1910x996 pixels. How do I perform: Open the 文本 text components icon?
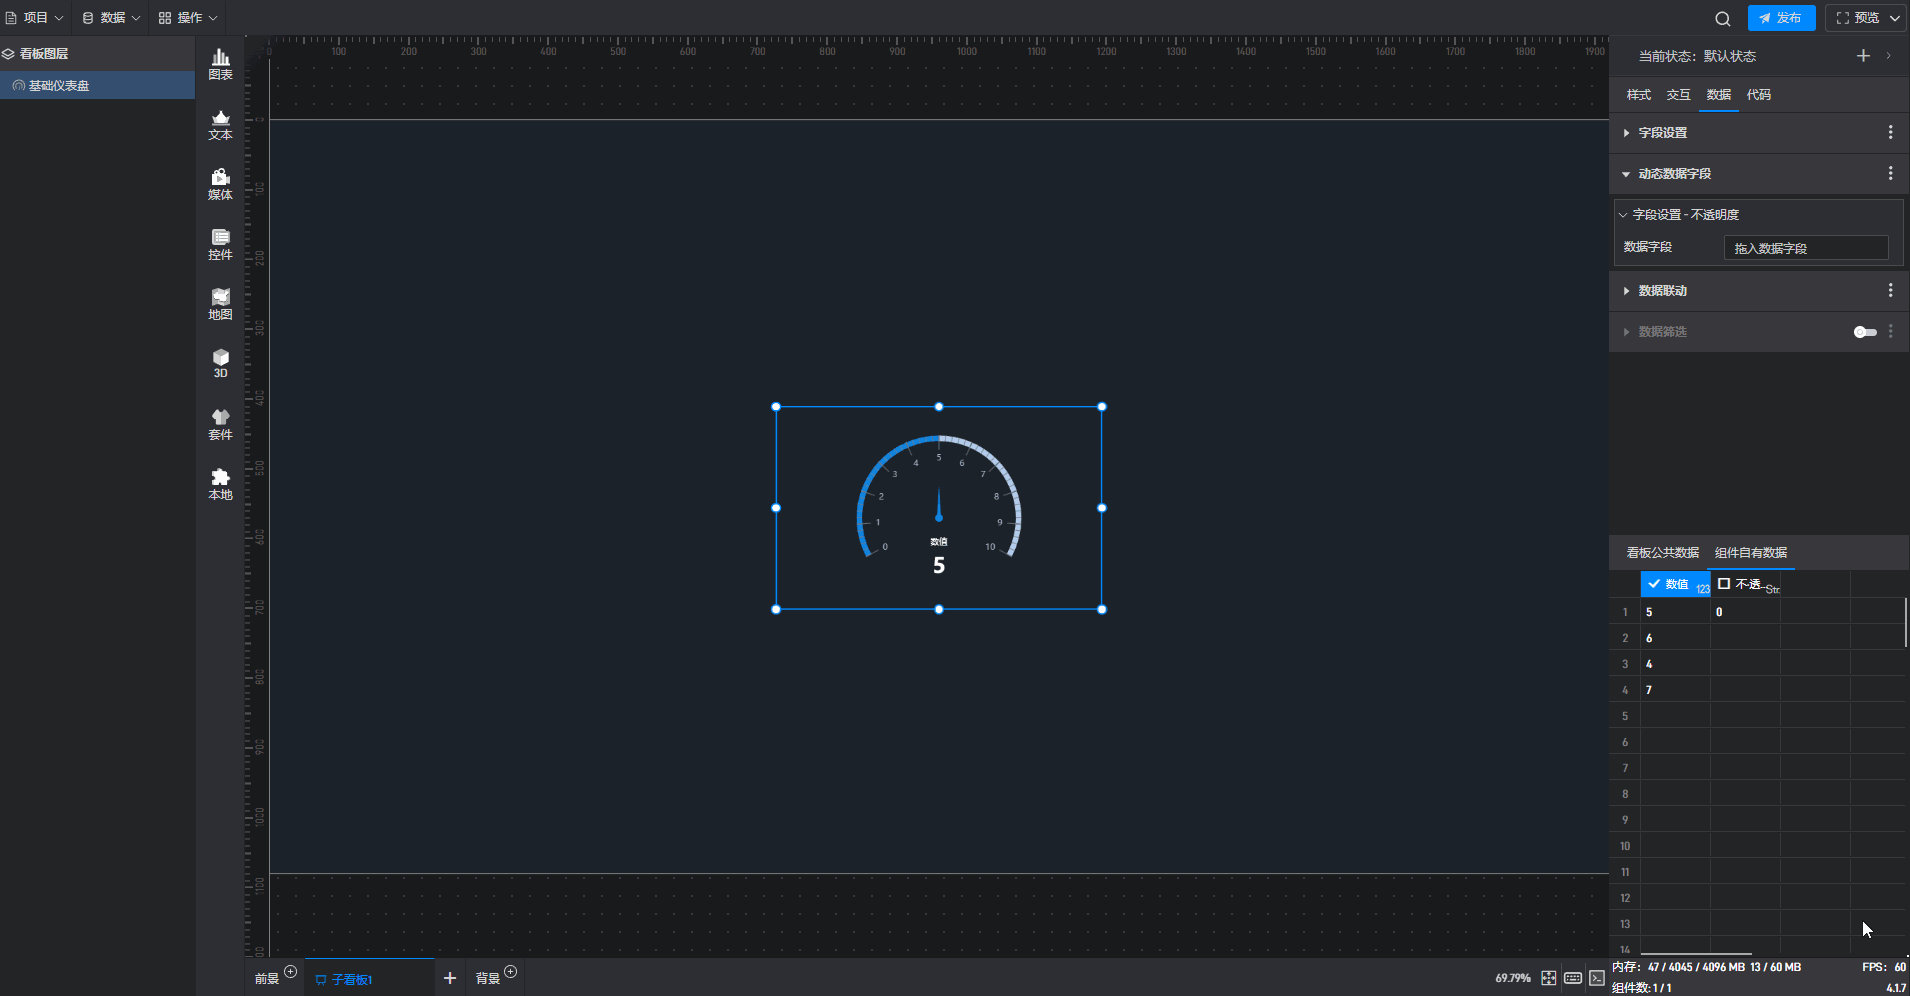tap(220, 125)
